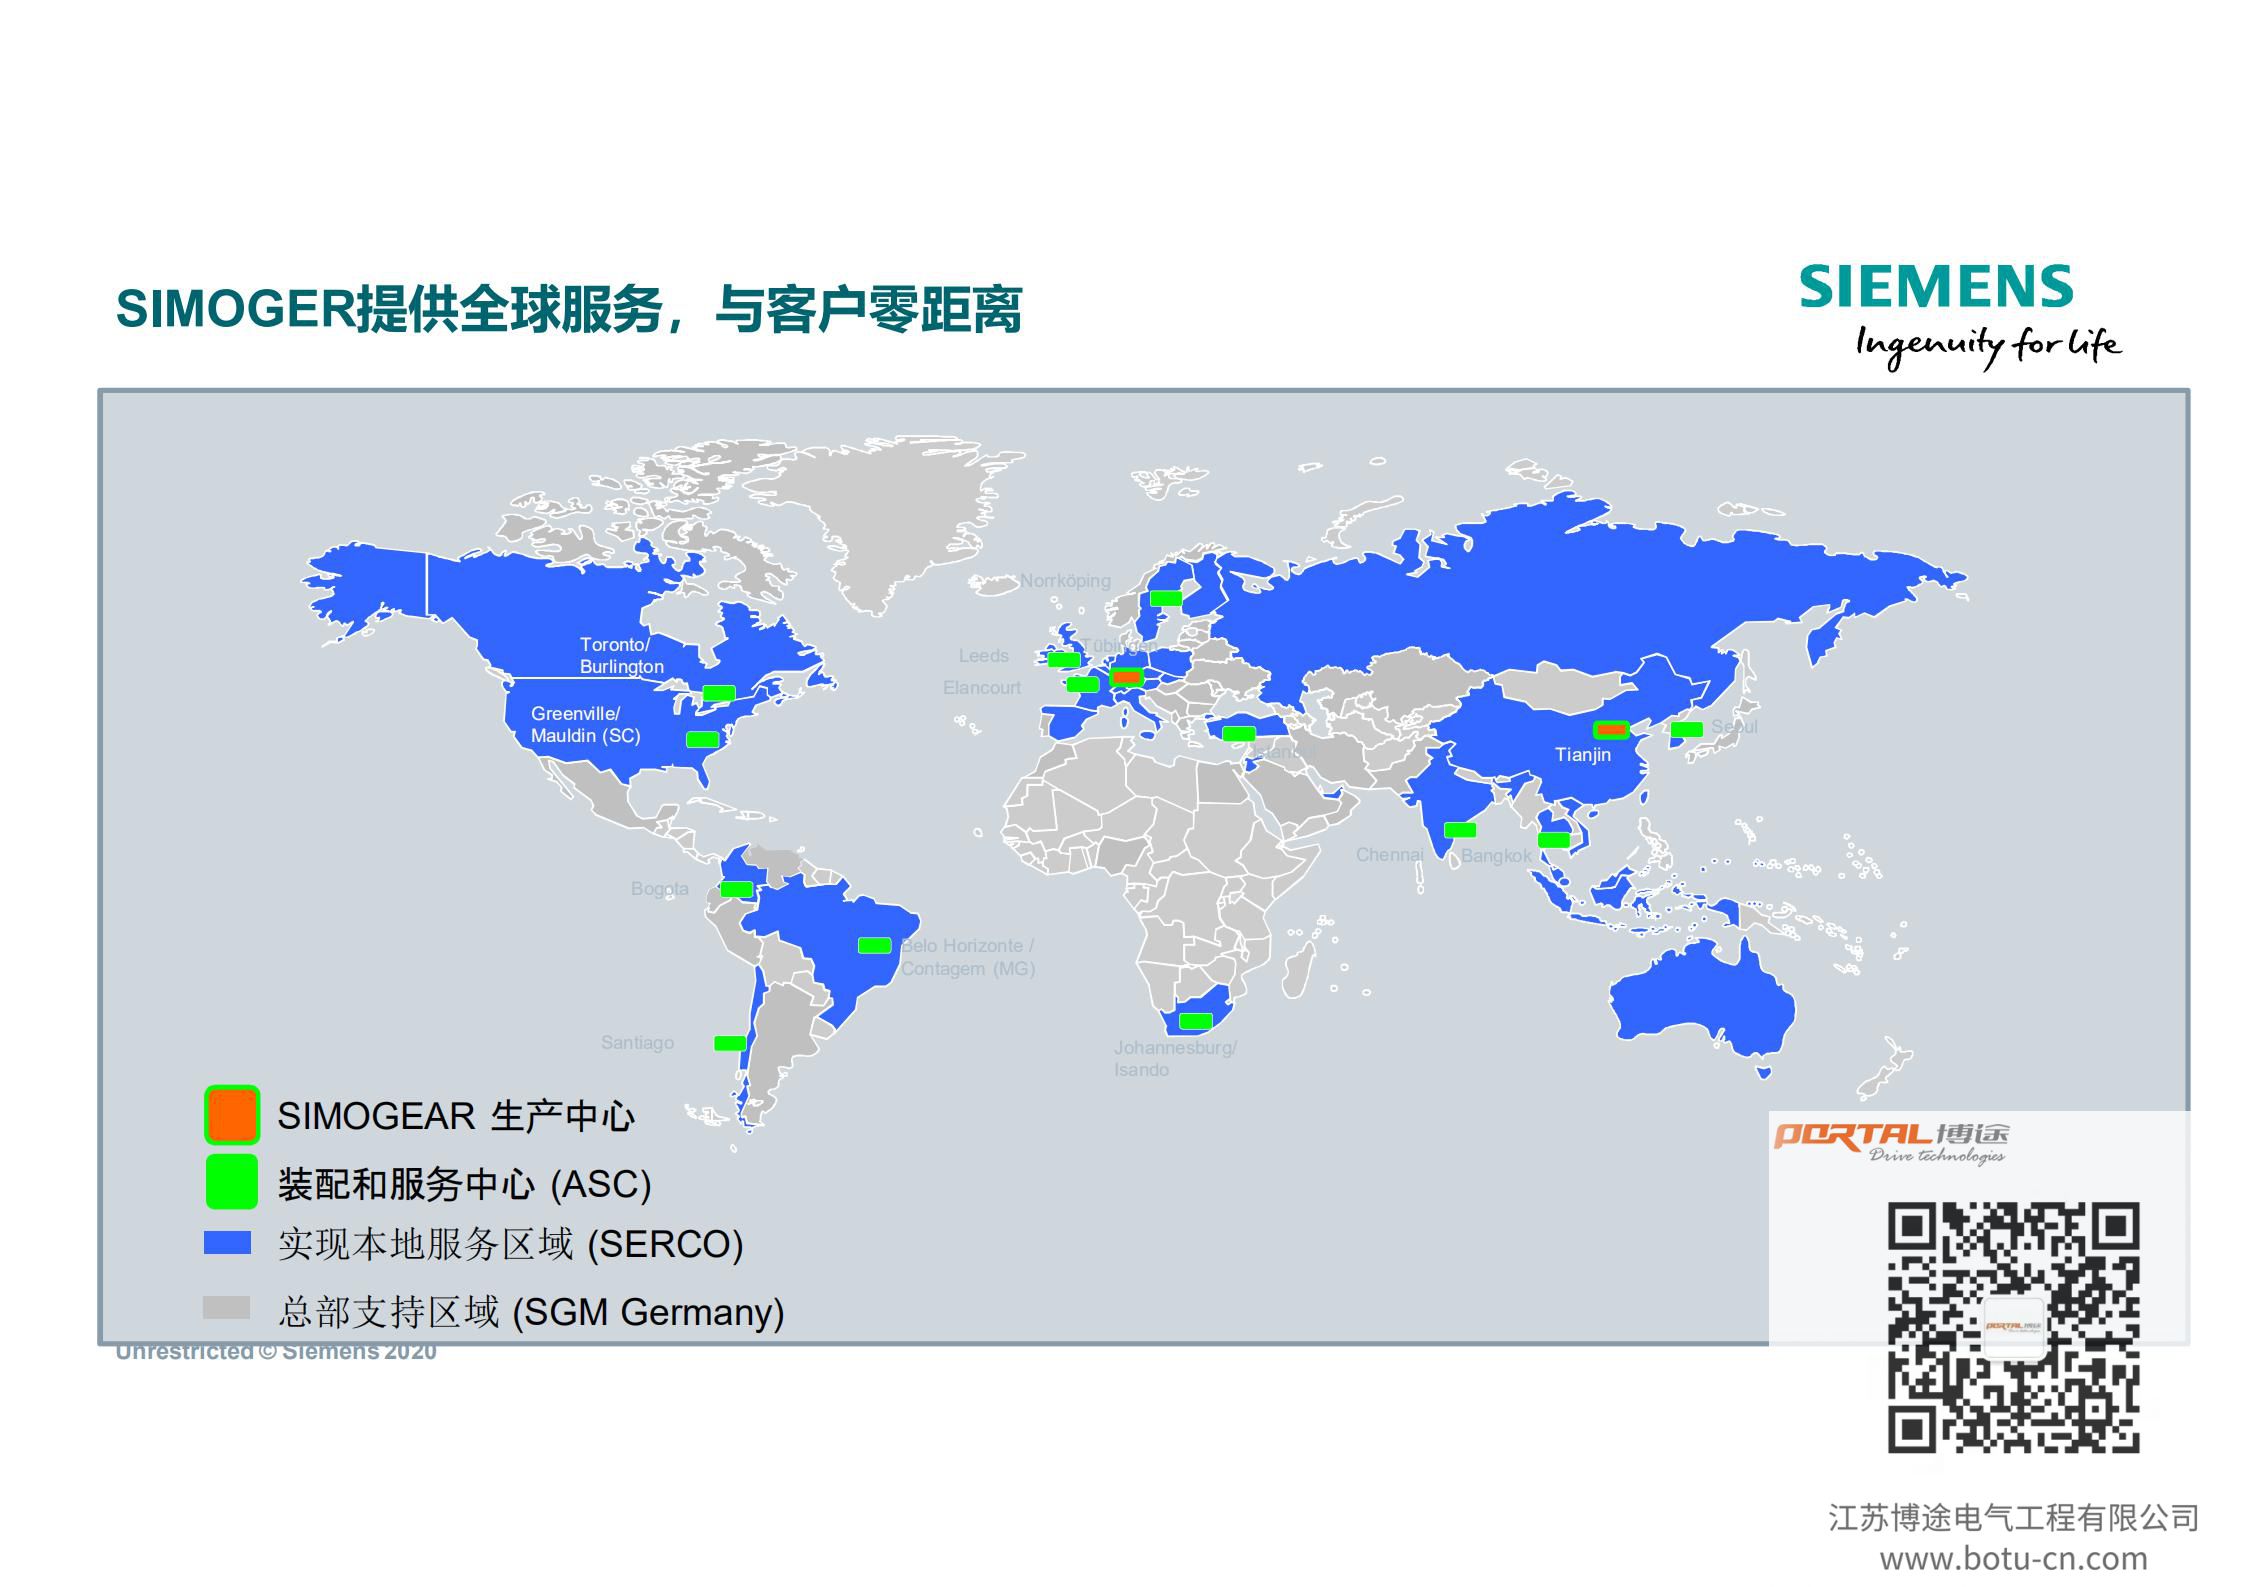Screen dimensions: 2245x1587
Task: Open the www.botu-cn.com link
Action: [x=2013, y=1558]
